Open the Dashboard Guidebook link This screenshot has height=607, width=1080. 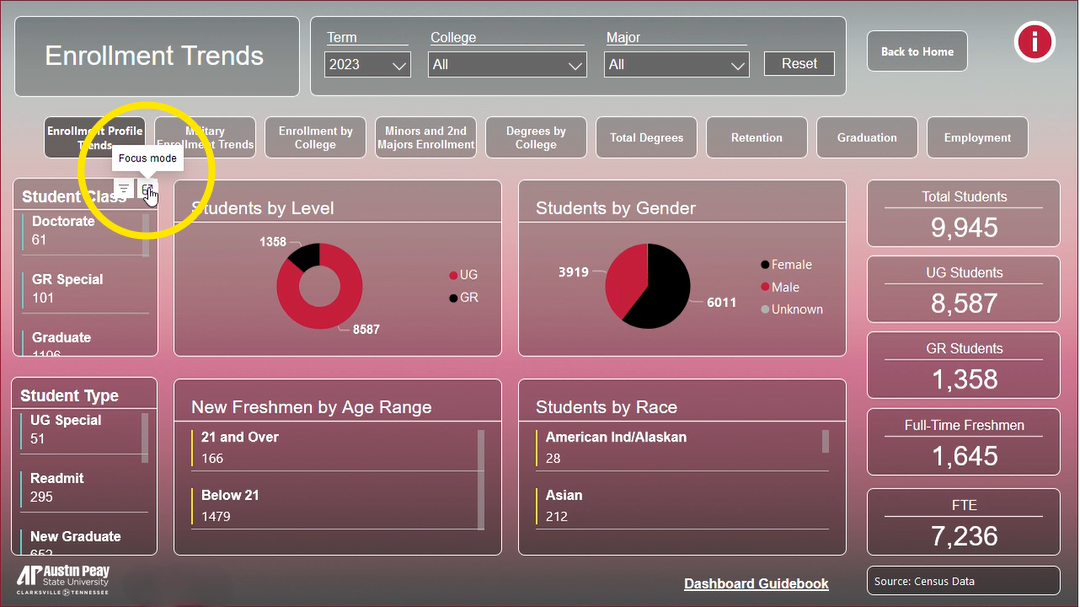point(756,584)
